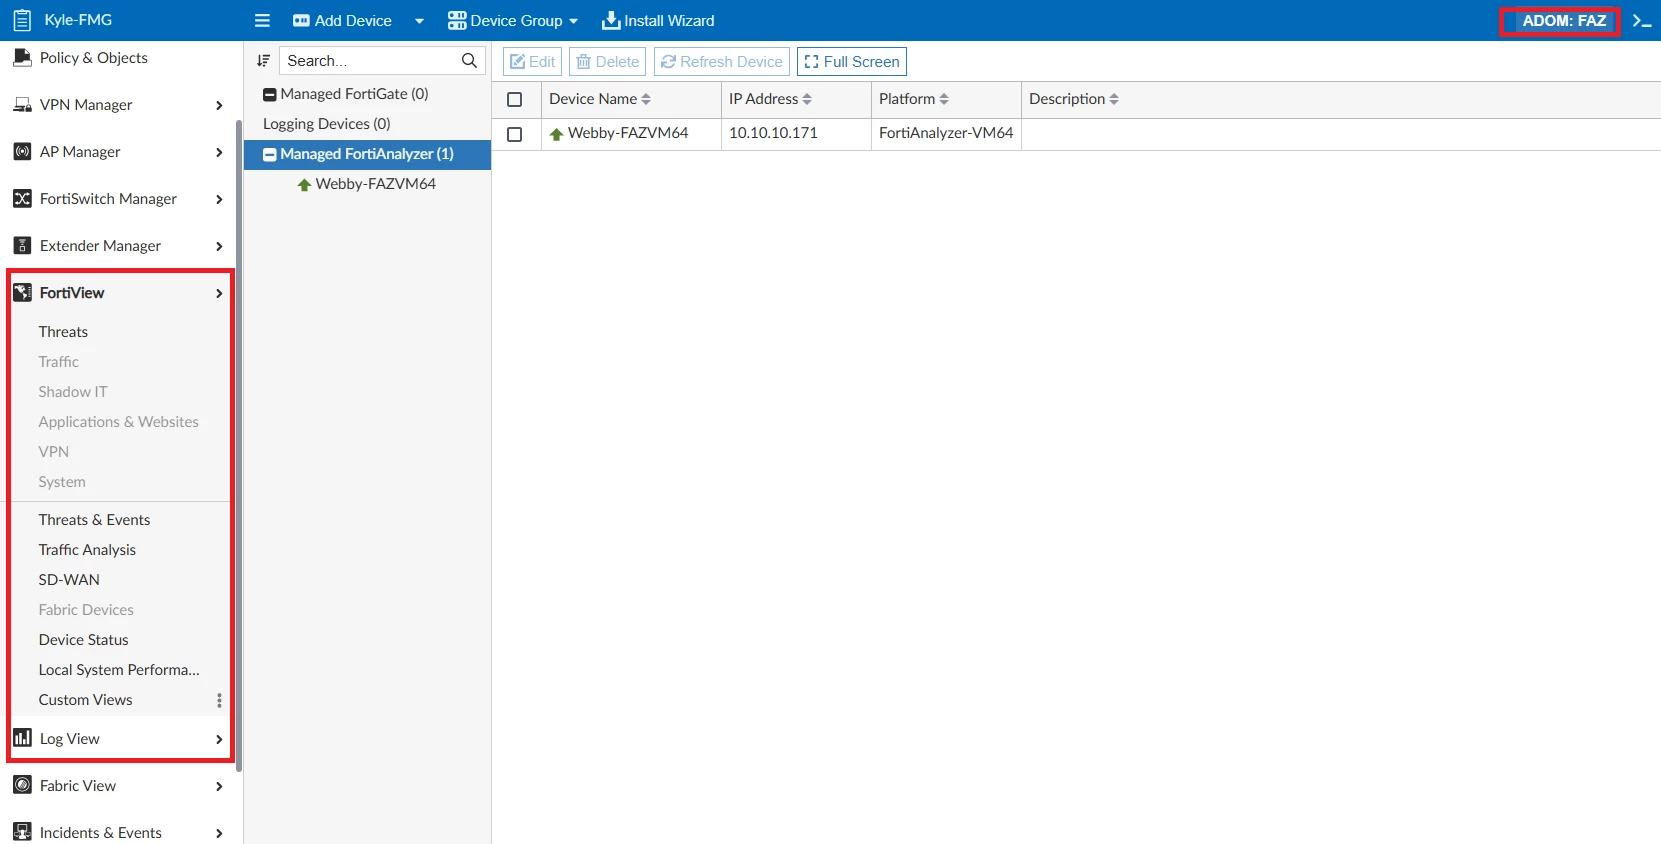Click the Fabric View icon
Image resolution: width=1661 pixels, height=844 pixels.
tap(22, 786)
